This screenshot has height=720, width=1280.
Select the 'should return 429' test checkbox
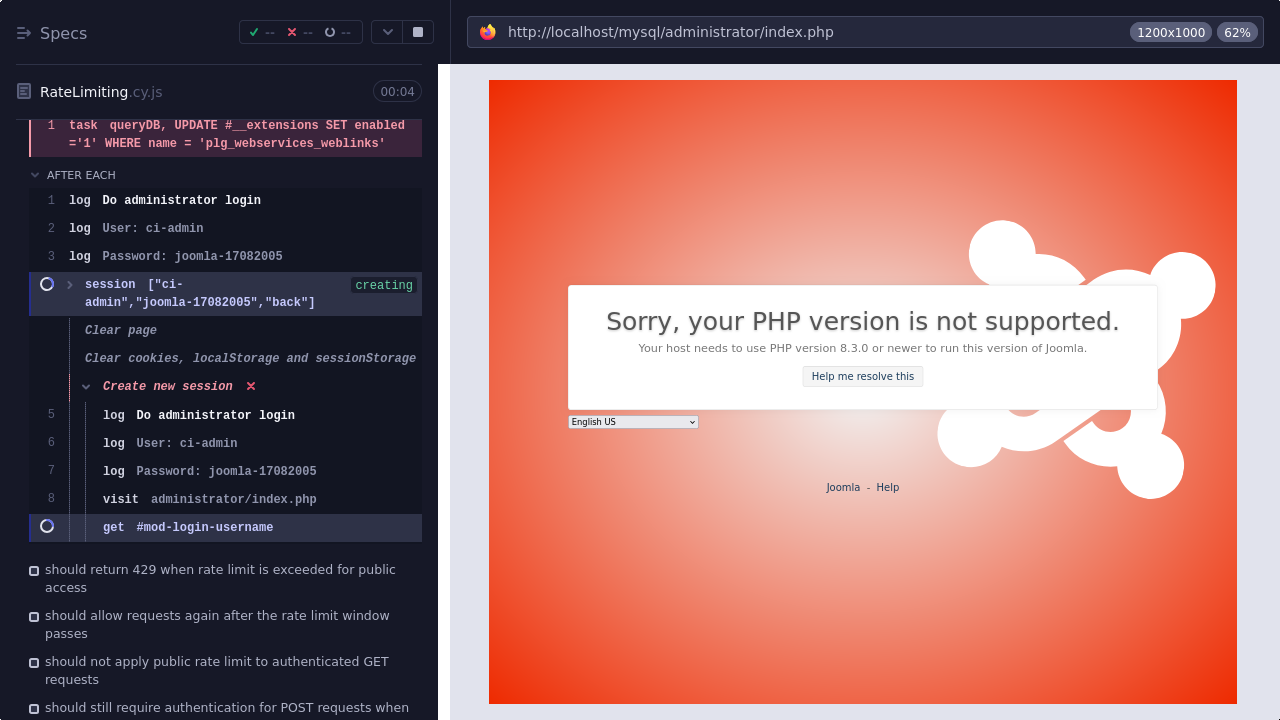coord(34,571)
